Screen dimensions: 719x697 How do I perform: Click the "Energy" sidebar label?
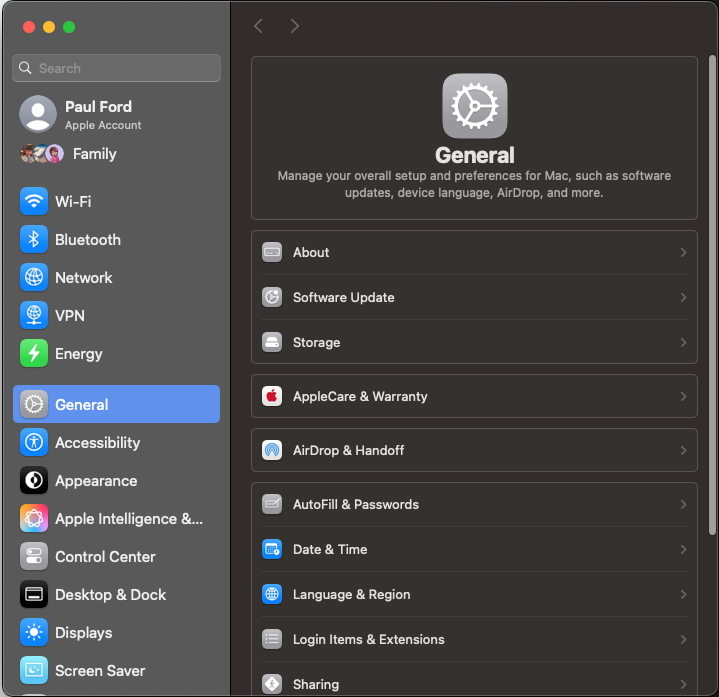[x=78, y=354]
